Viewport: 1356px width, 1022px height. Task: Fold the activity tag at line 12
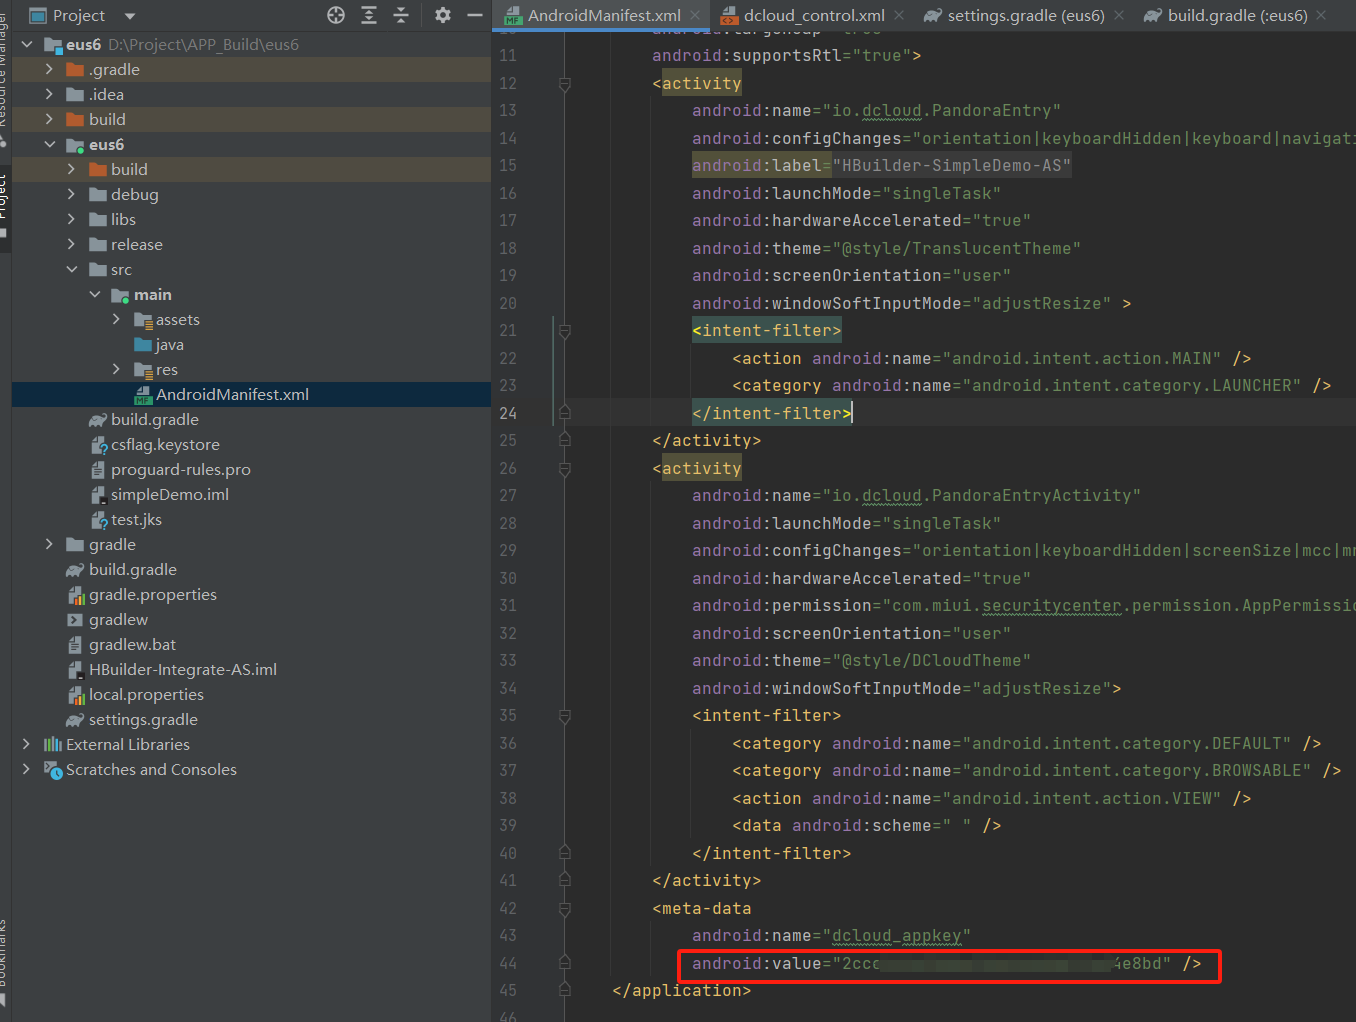click(x=565, y=84)
